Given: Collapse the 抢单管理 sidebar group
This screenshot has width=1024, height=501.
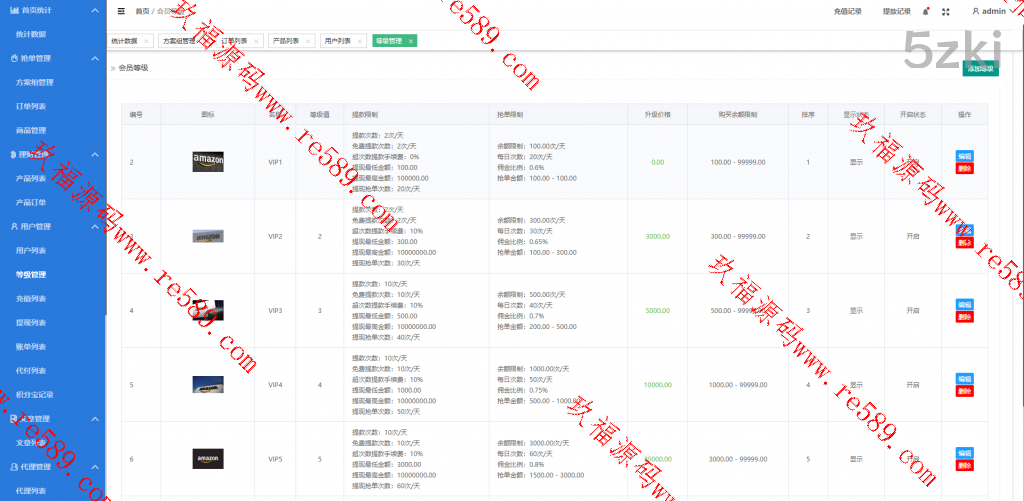Looking at the screenshot, I should pyautogui.click(x=94, y=59).
